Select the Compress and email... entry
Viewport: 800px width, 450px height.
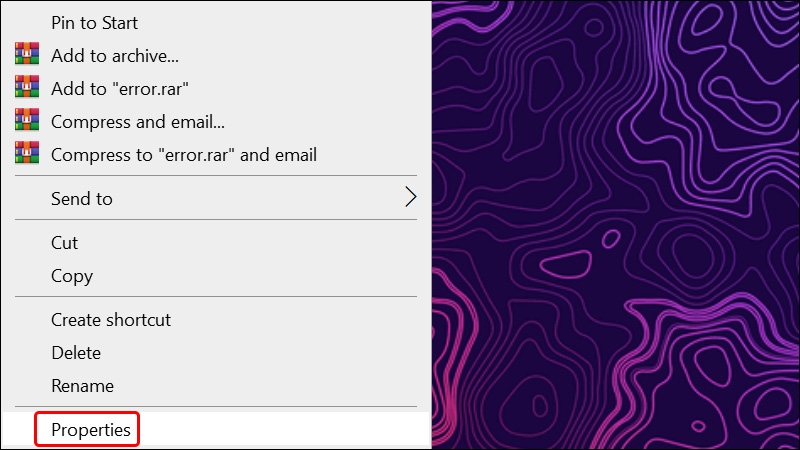click(137, 121)
